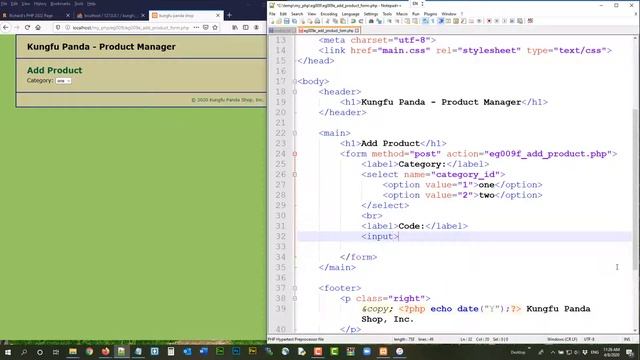The width and height of the screenshot is (640, 360).
Task: Go back in Firefox
Action: coord(6,27)
